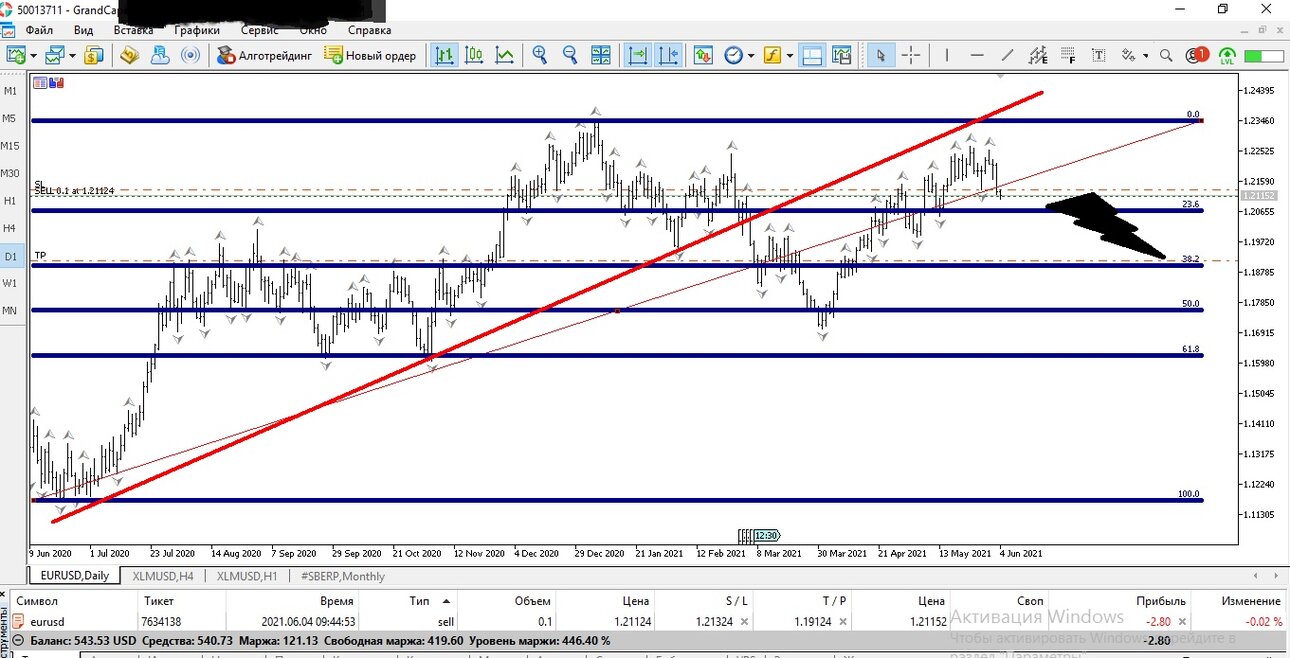This screenshot has height=658, width=1290.
Task: Open the Вид menu
Action: point(83,30)
